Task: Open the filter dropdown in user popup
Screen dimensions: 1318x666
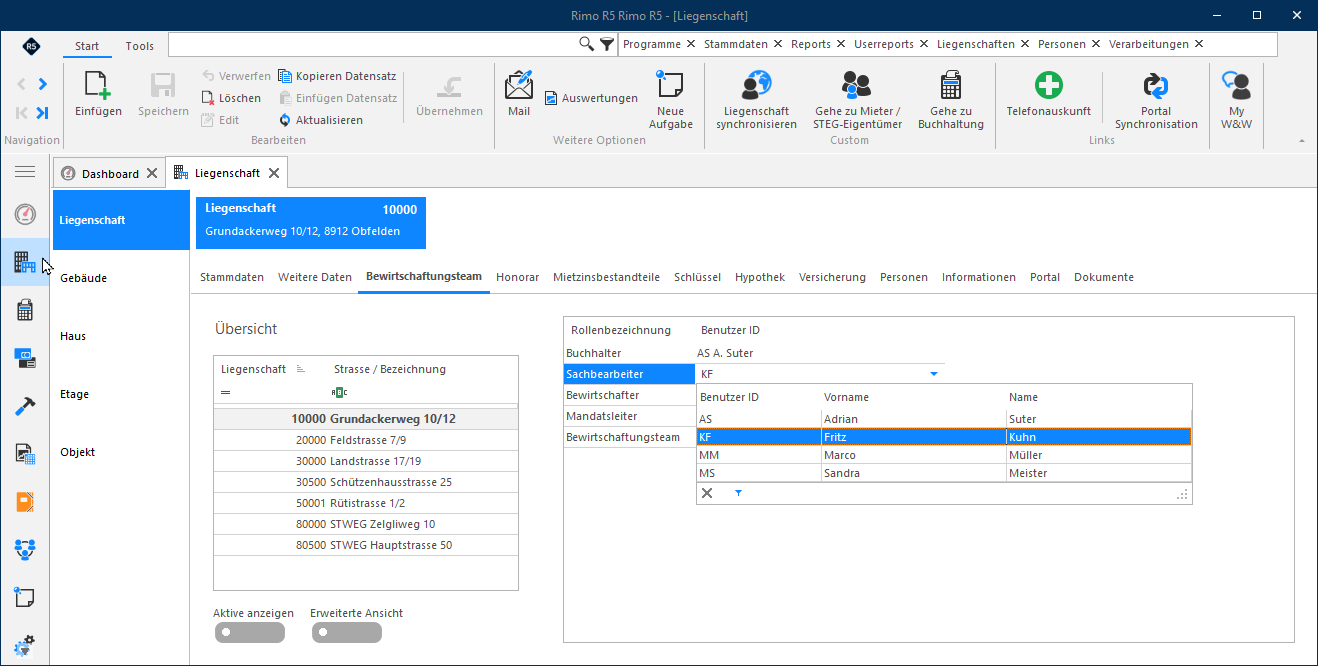Action: click(738, 493)
